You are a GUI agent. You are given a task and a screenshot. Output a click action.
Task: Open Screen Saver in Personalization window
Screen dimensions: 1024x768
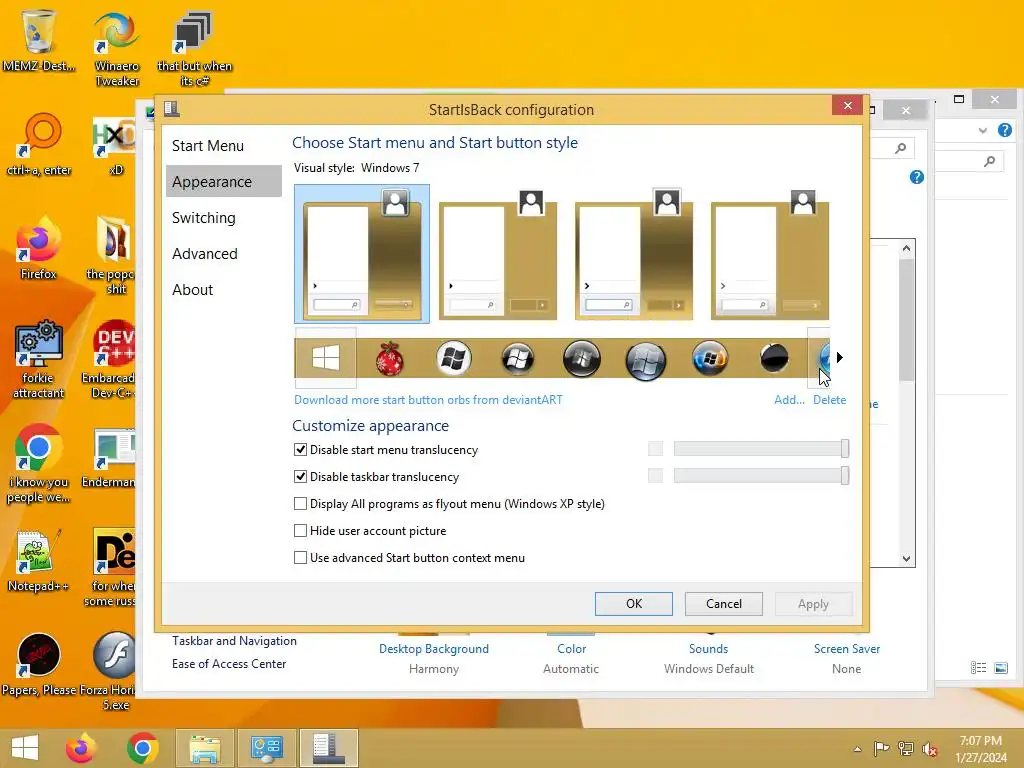(846, 648)
